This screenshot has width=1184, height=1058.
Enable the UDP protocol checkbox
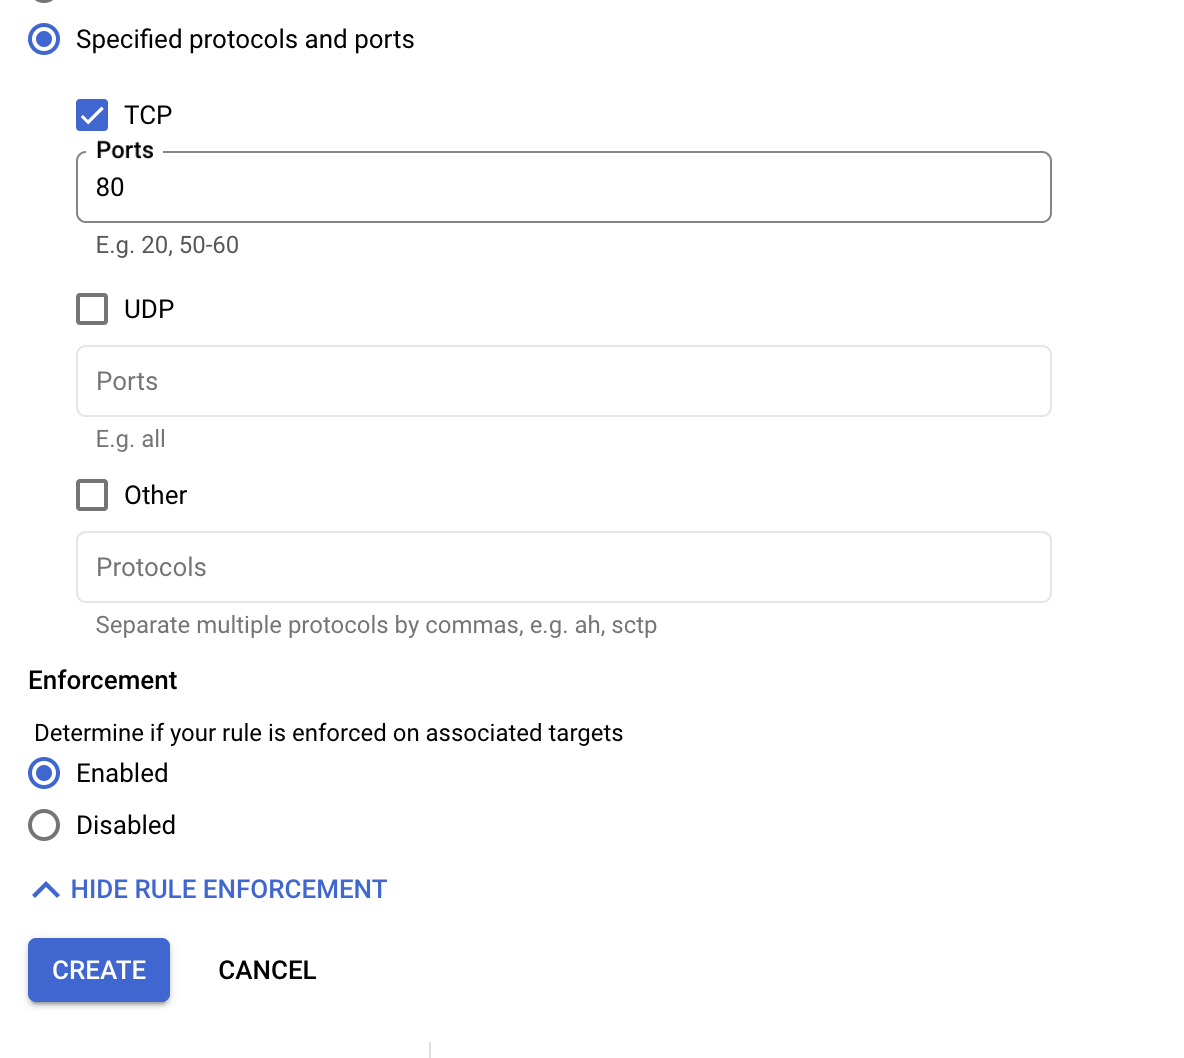[92, 309]
